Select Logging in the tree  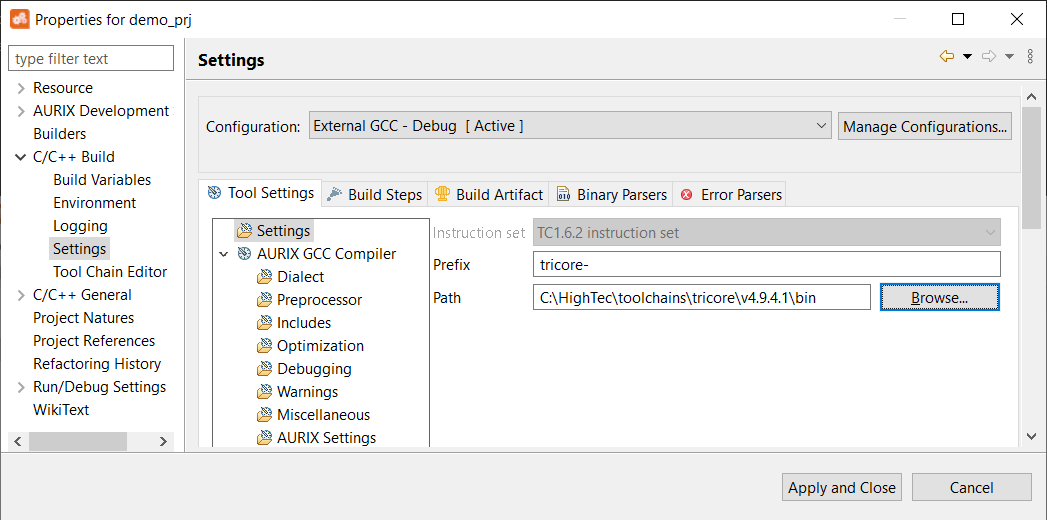click(80, 226)
